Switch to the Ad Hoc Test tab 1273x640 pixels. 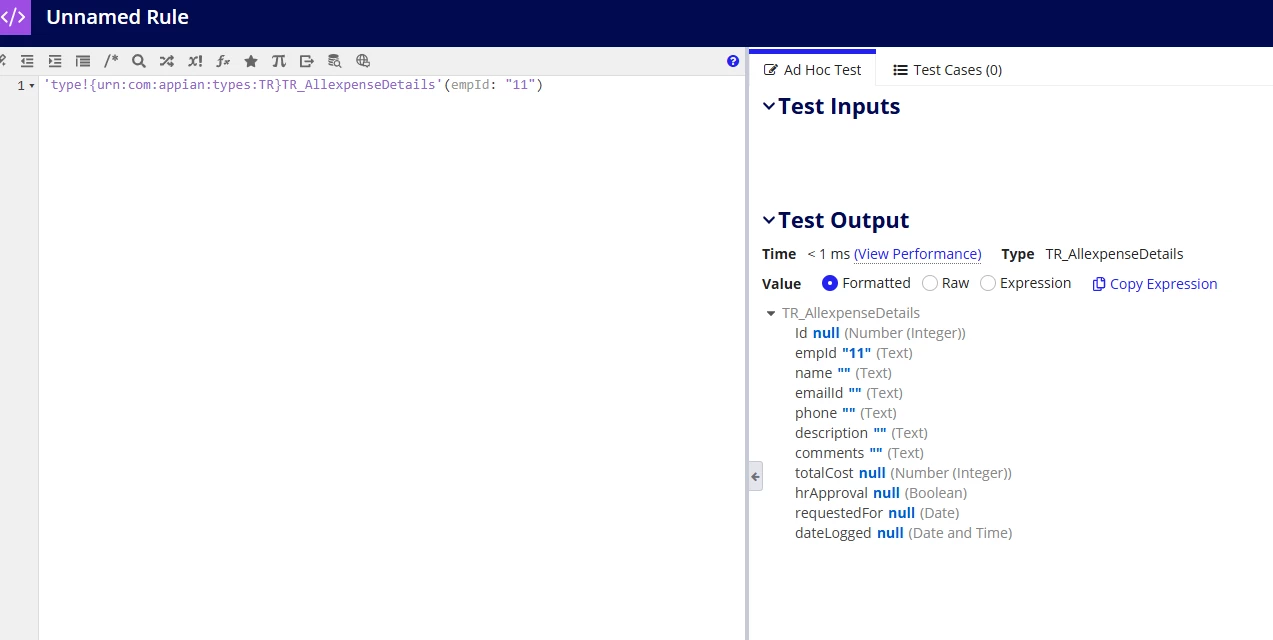[x=812, y=69]
